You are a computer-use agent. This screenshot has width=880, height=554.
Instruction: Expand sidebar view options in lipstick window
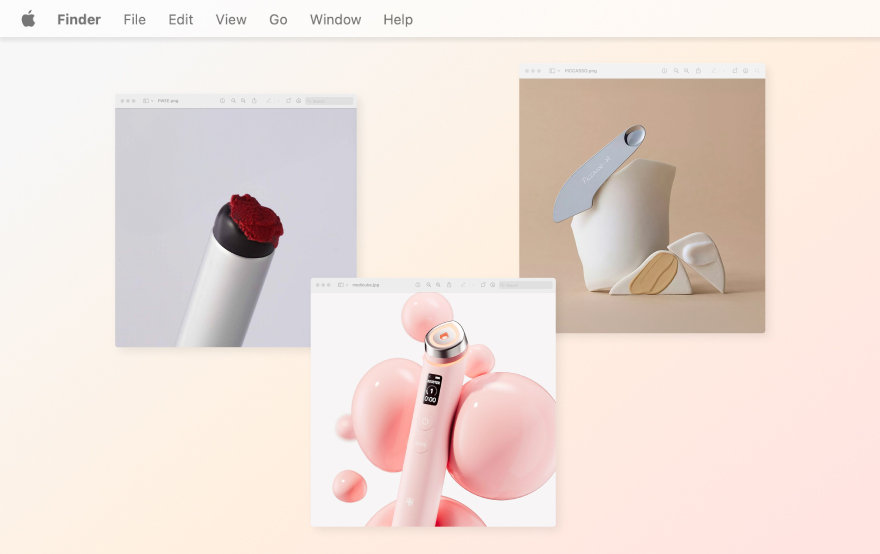pos(152,101)
